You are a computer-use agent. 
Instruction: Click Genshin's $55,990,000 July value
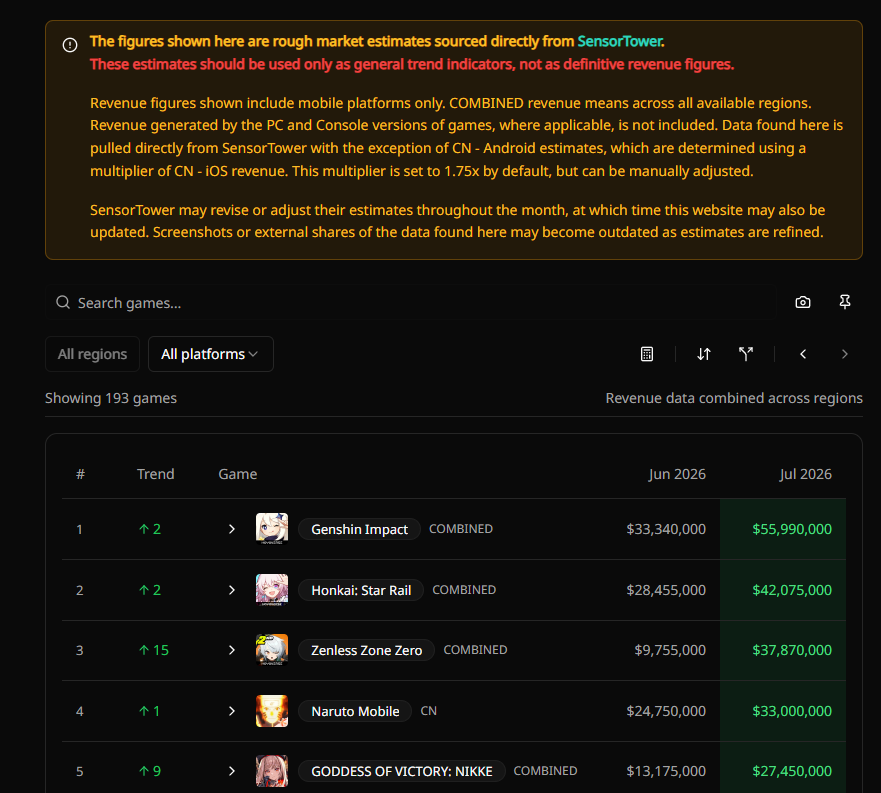pyautogui.click(x=792, y=529)
